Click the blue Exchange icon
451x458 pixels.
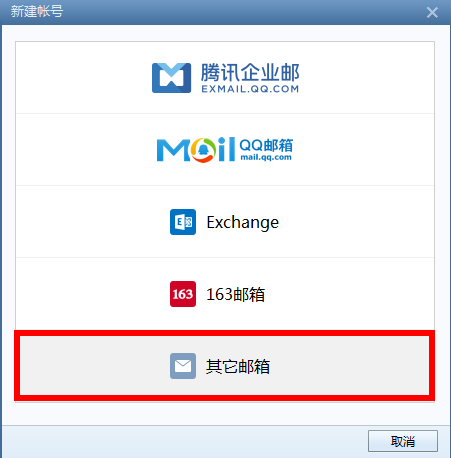[x=183, y=222]
